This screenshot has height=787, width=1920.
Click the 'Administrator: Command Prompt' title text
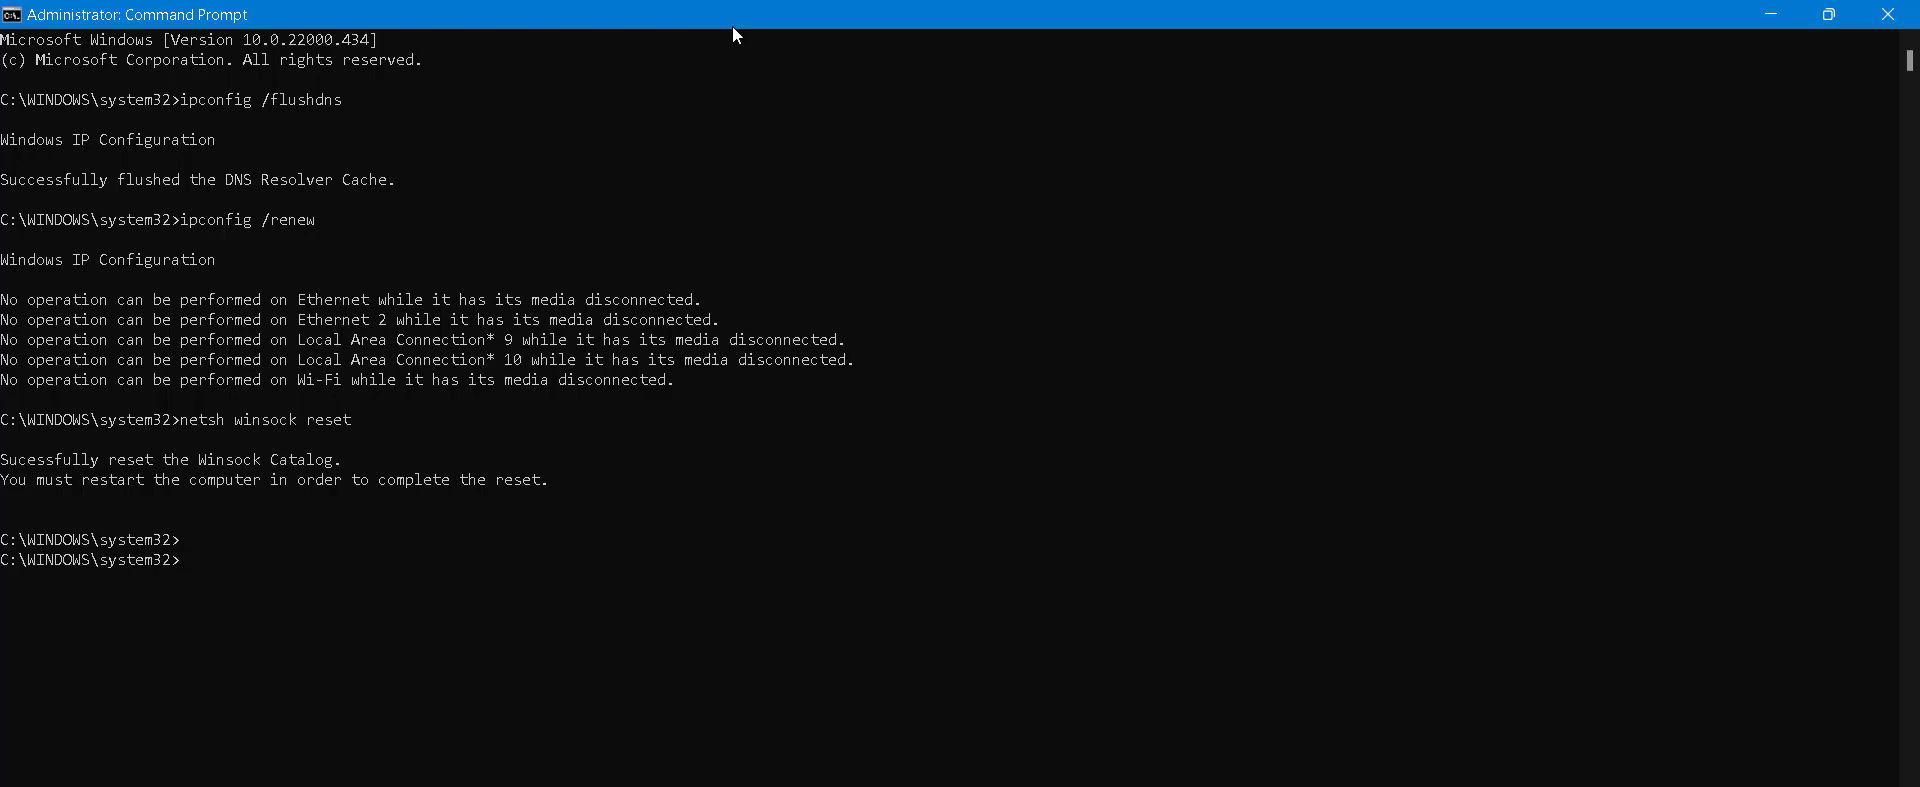(x=137, y=15)
